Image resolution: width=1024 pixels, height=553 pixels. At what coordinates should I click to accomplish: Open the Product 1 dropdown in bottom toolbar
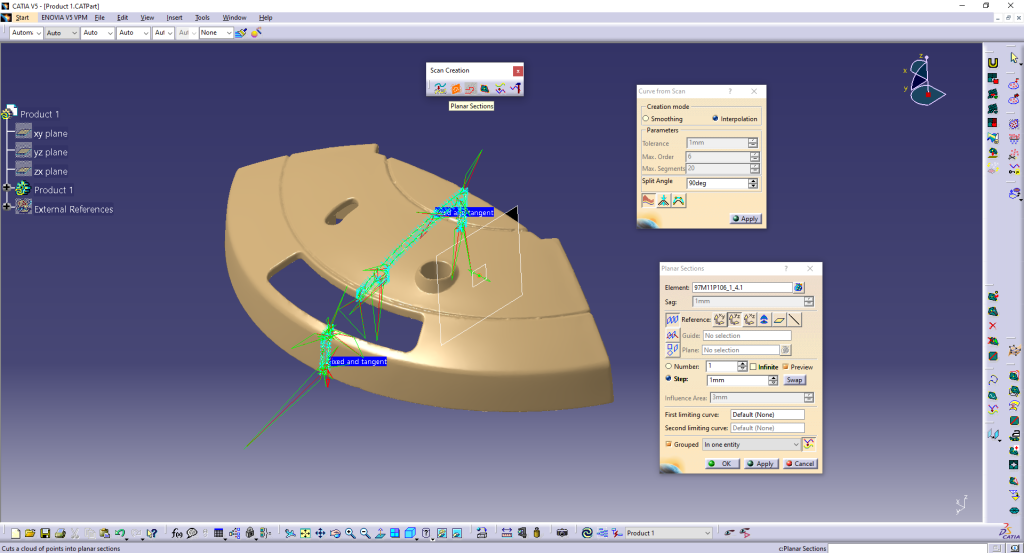[x=669, y=533]
